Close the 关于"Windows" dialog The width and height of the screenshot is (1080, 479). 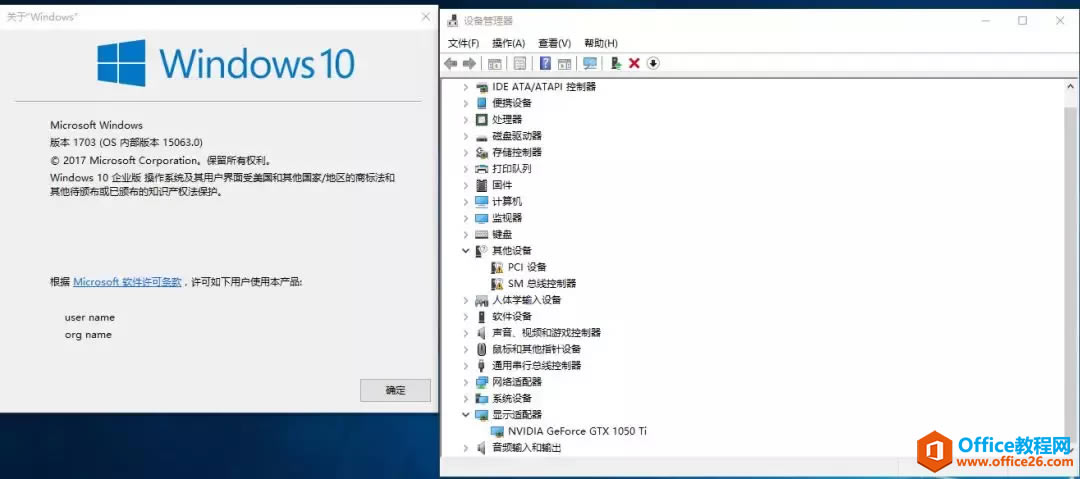point(426,17)
